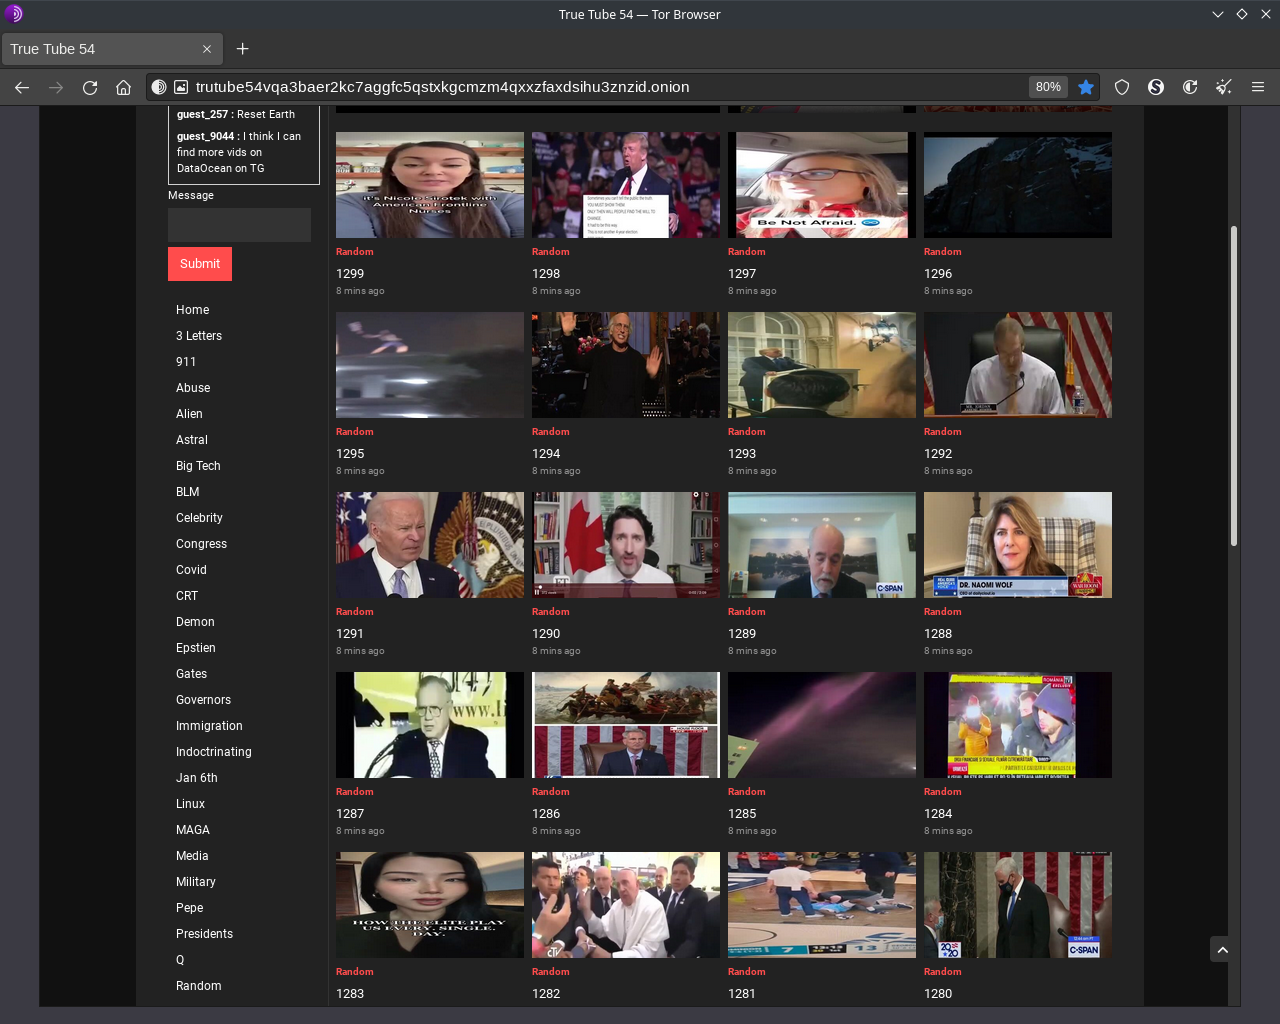
Task: Open the BLM category
Action: tap(188, 492)
